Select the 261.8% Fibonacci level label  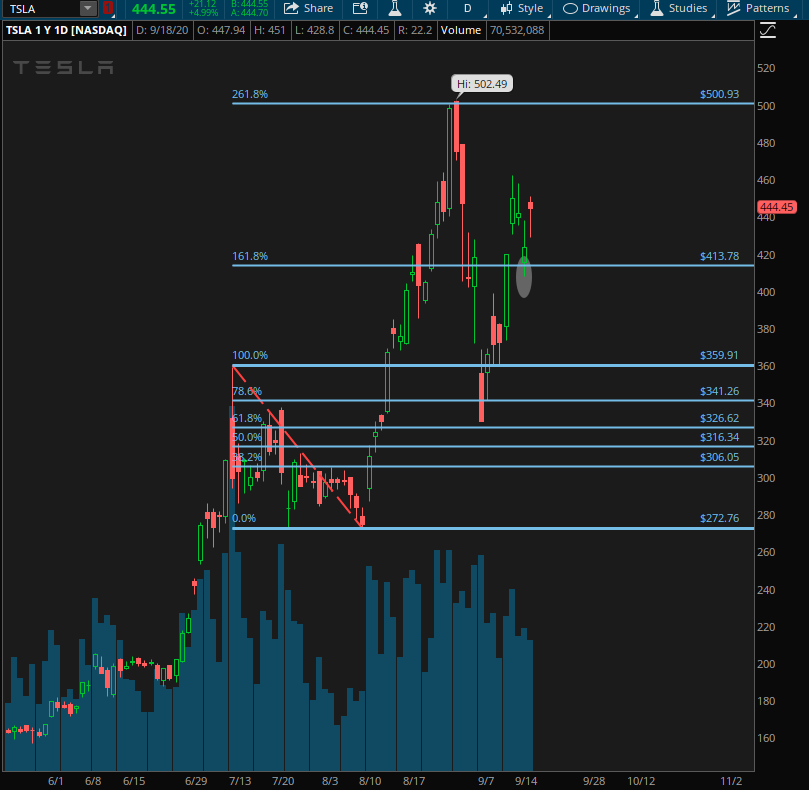point(250,94)
